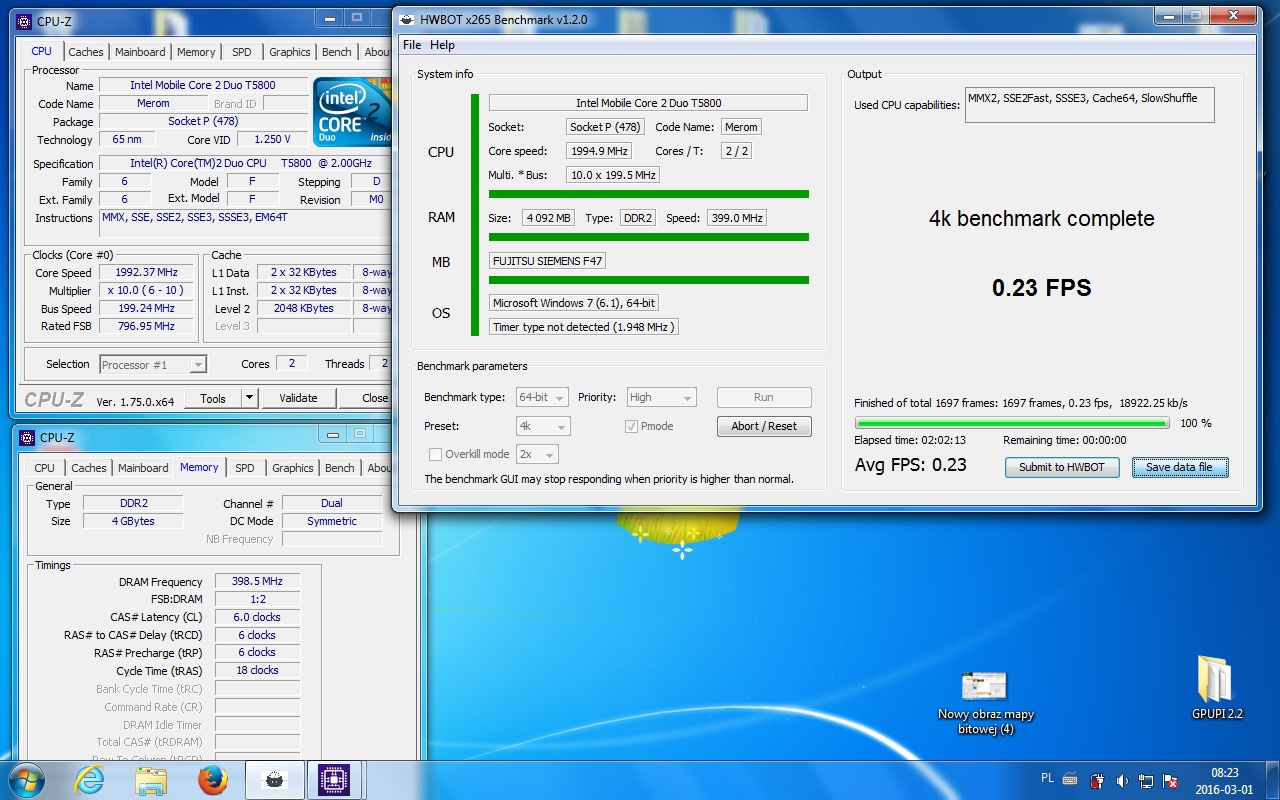Click the Show desktop strip at the taskbar end

[x=1272, y=780]
